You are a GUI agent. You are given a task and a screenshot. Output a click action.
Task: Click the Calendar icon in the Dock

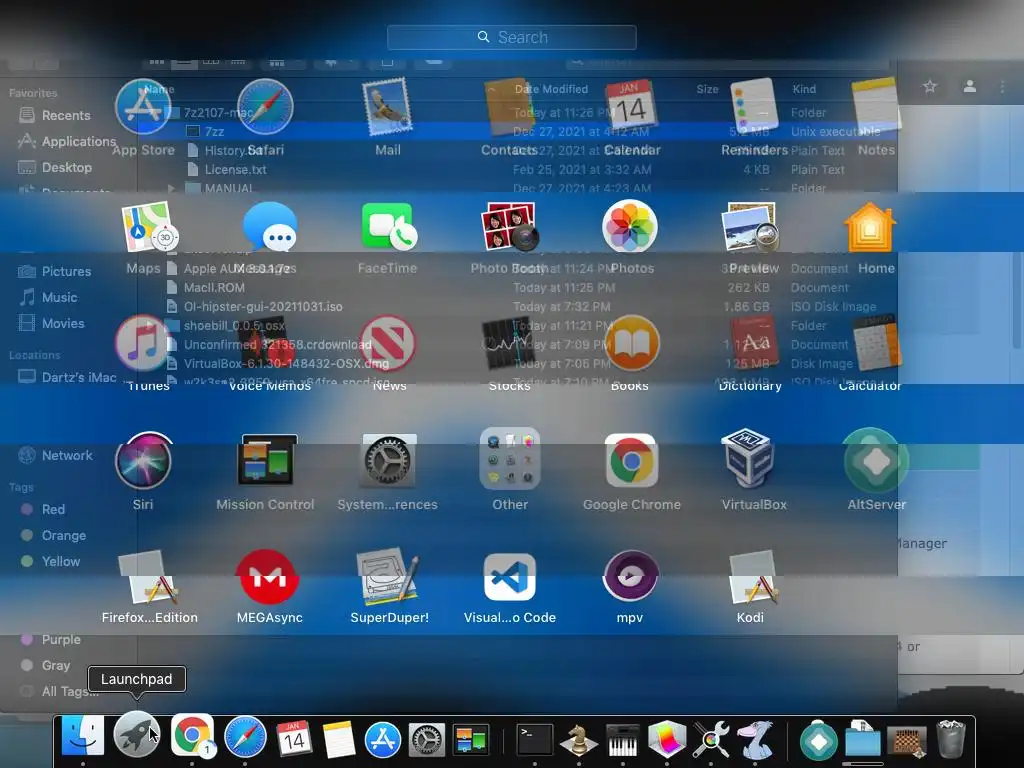pyautogui.click(x=293, y=739)
